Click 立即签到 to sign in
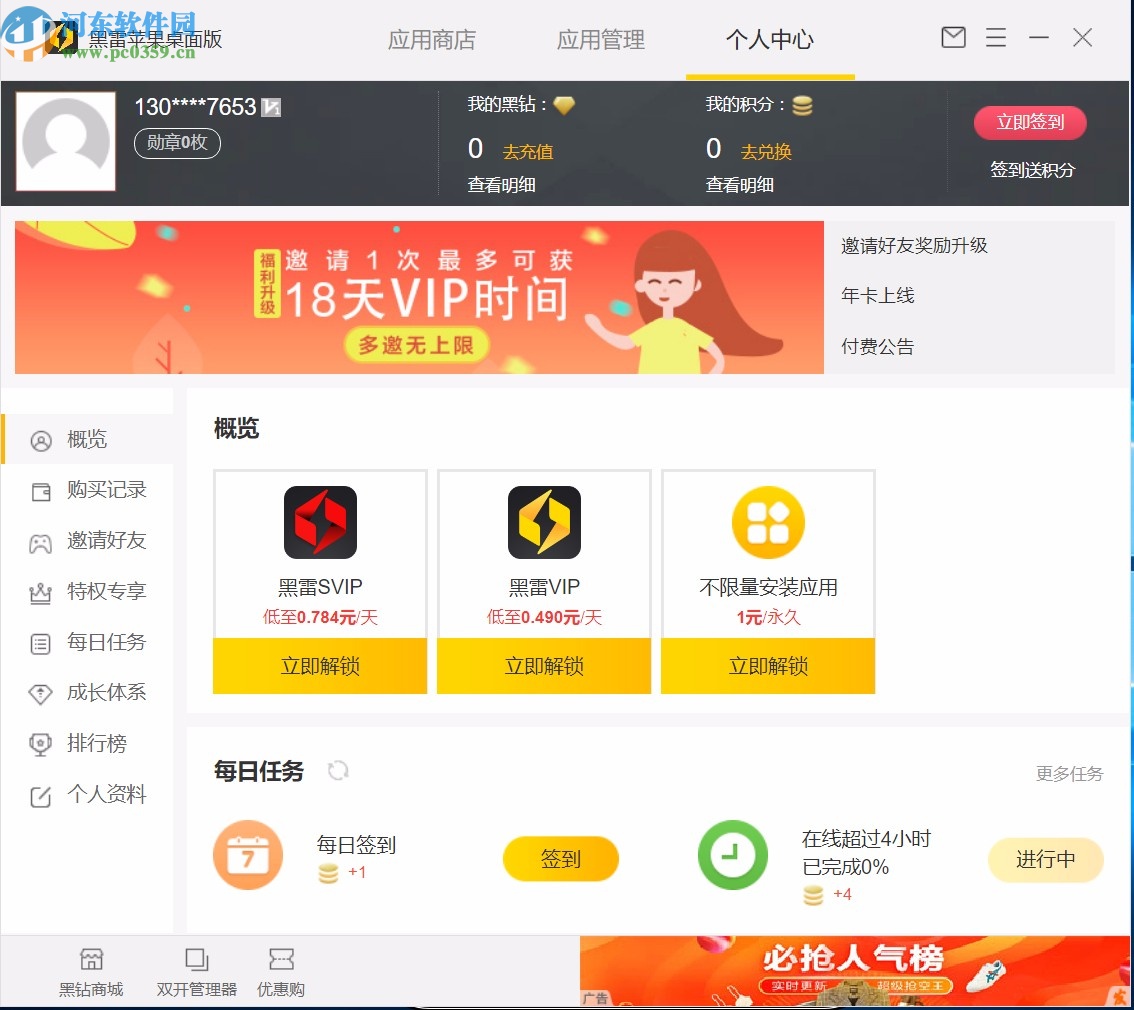This screenshot has width=1134, height=1010. (x=1030, y=122)
